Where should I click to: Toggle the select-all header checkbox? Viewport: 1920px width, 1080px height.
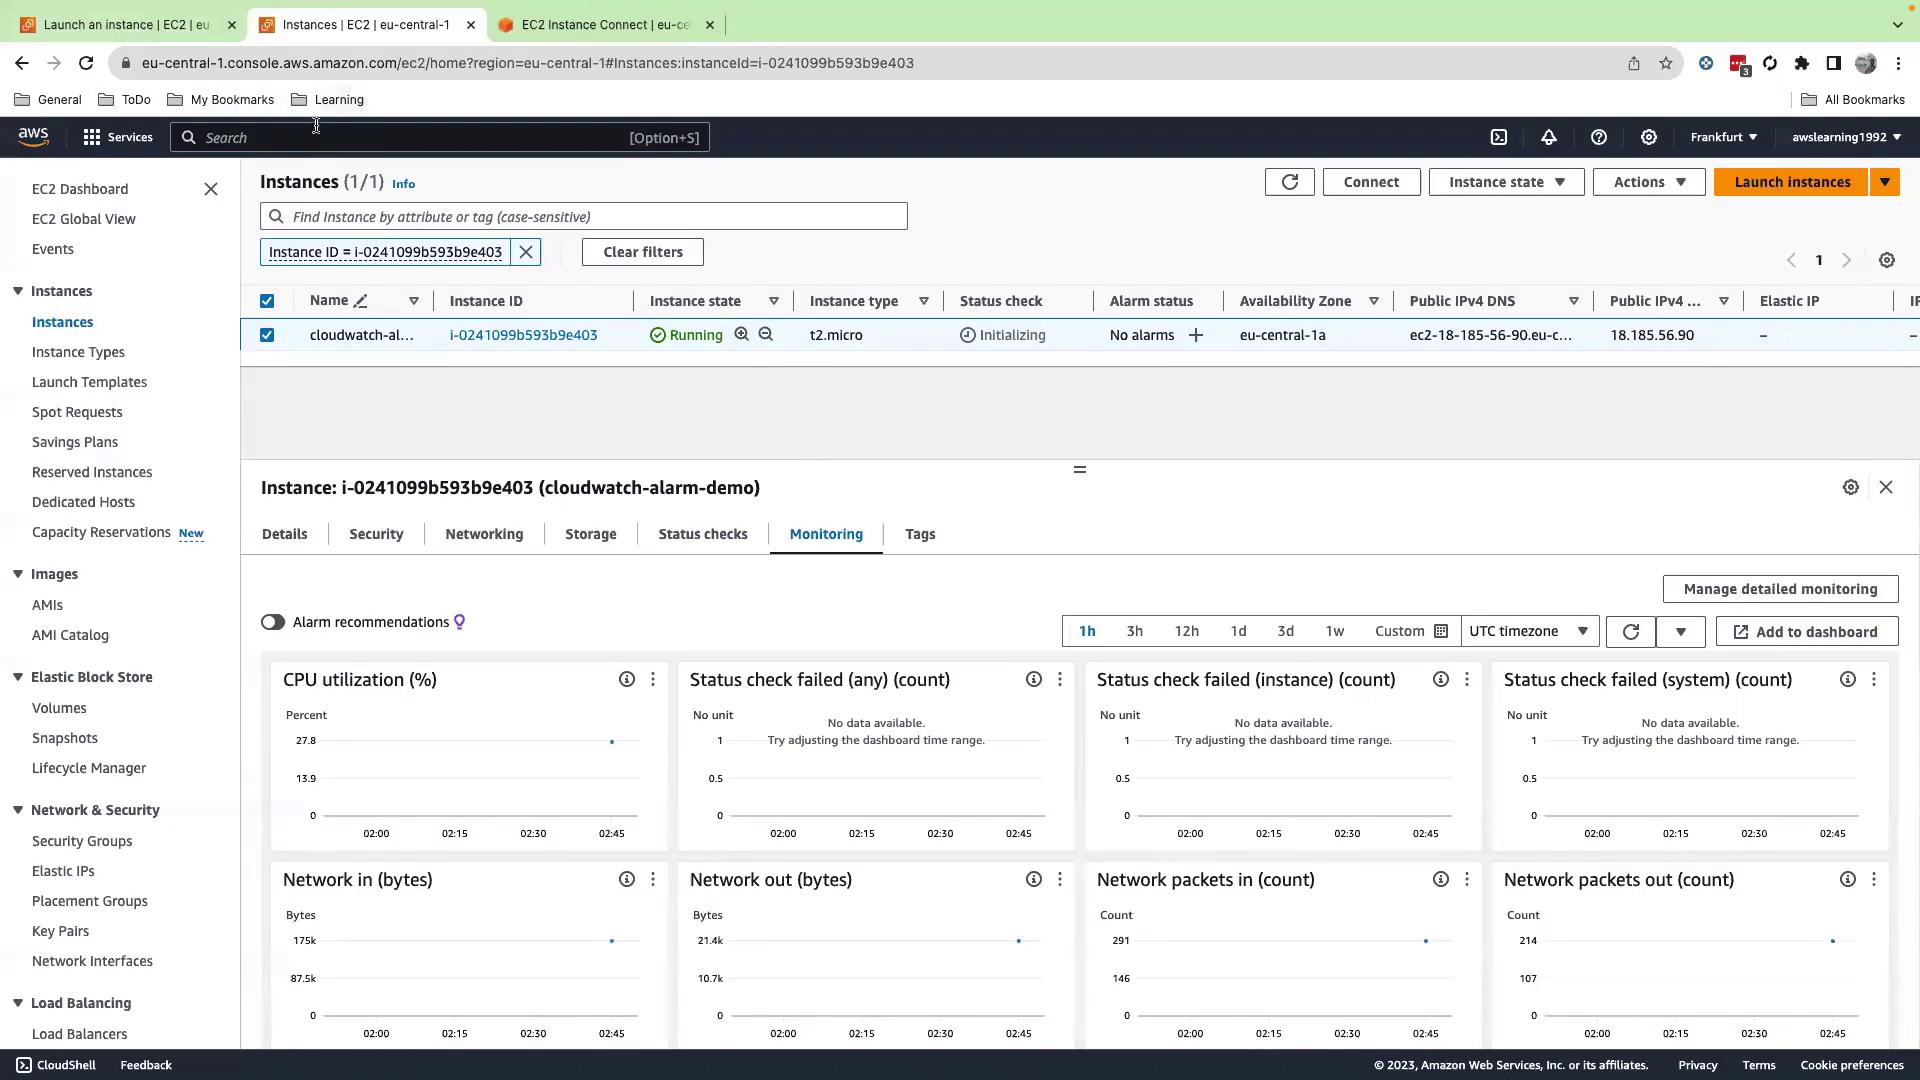pyautogui.click(x=267, y=301)
